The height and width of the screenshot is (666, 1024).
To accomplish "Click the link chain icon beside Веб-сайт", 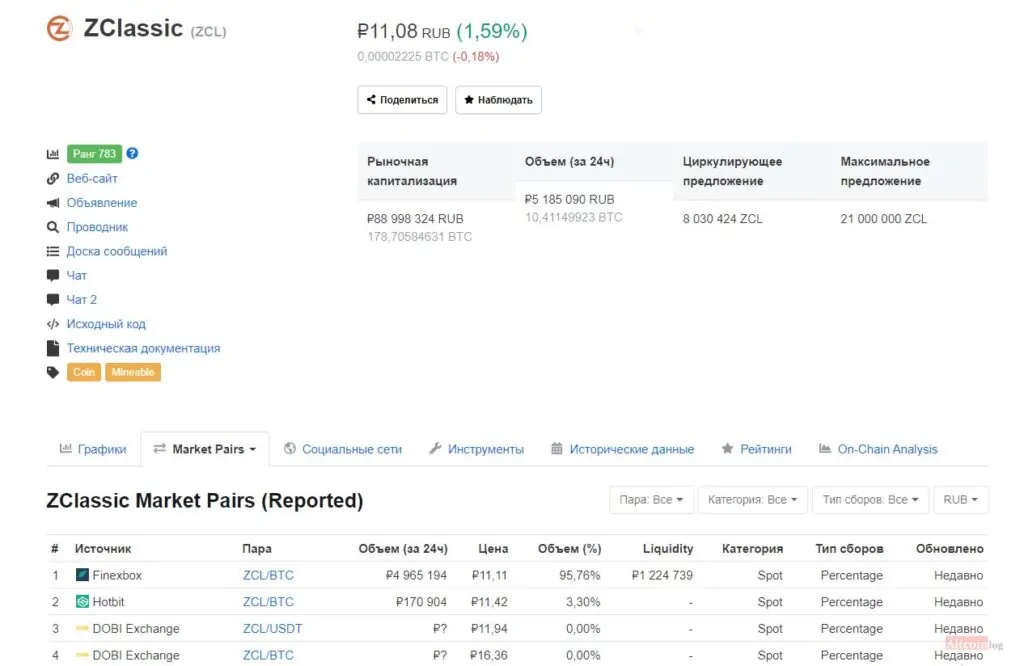I will [x=53, y=178].
